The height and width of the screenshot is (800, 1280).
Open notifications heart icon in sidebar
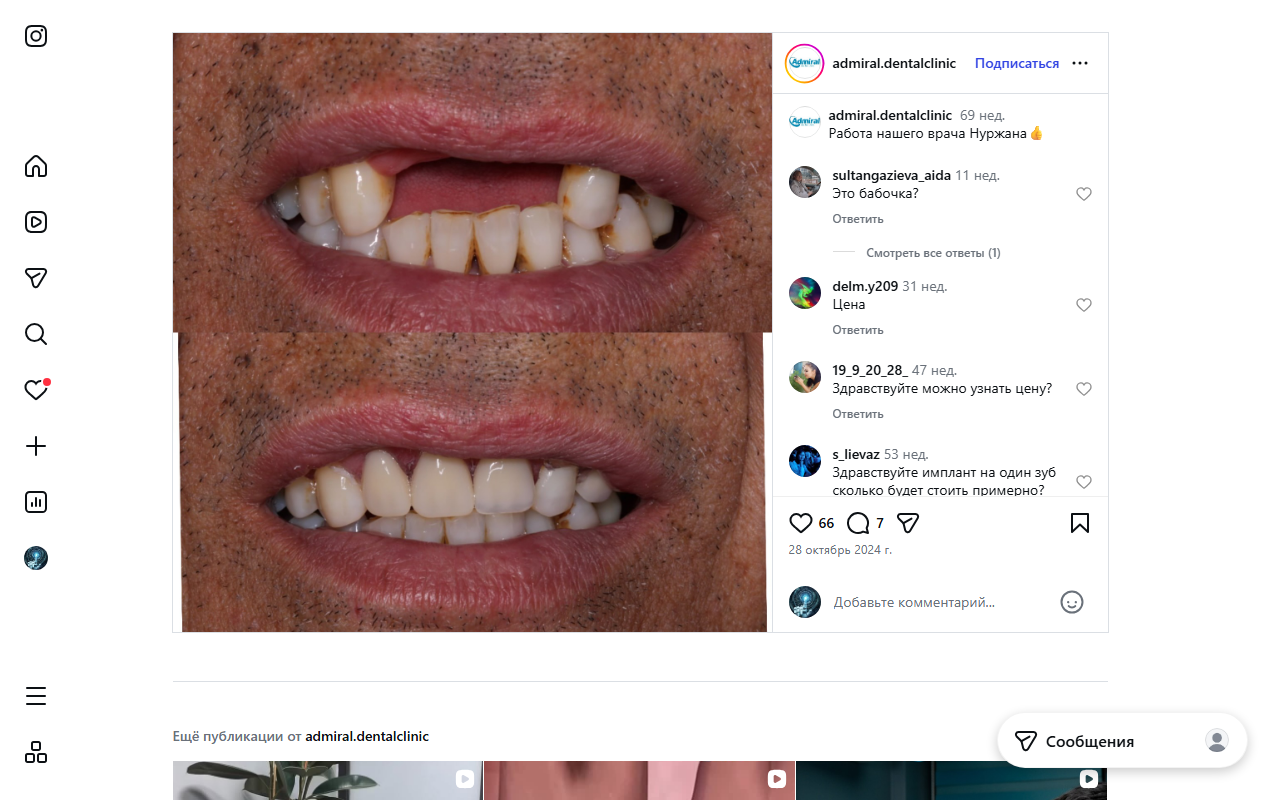(36, 390)
